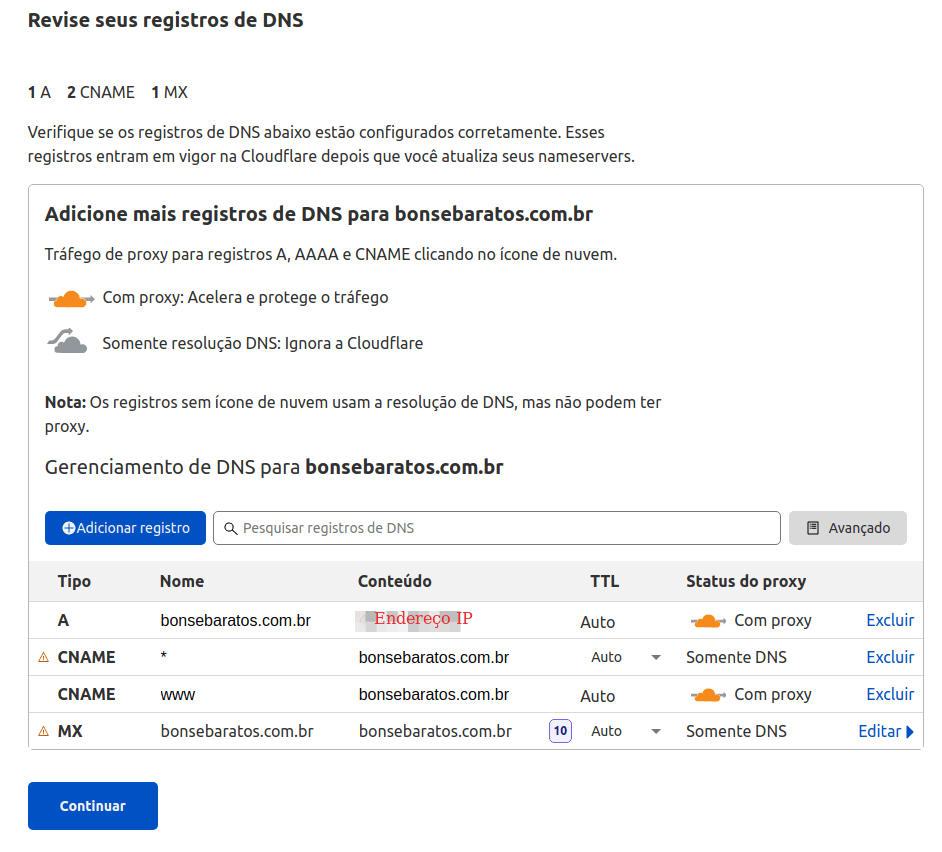Click the Status do proxy column header

click(x=746, y=581)
